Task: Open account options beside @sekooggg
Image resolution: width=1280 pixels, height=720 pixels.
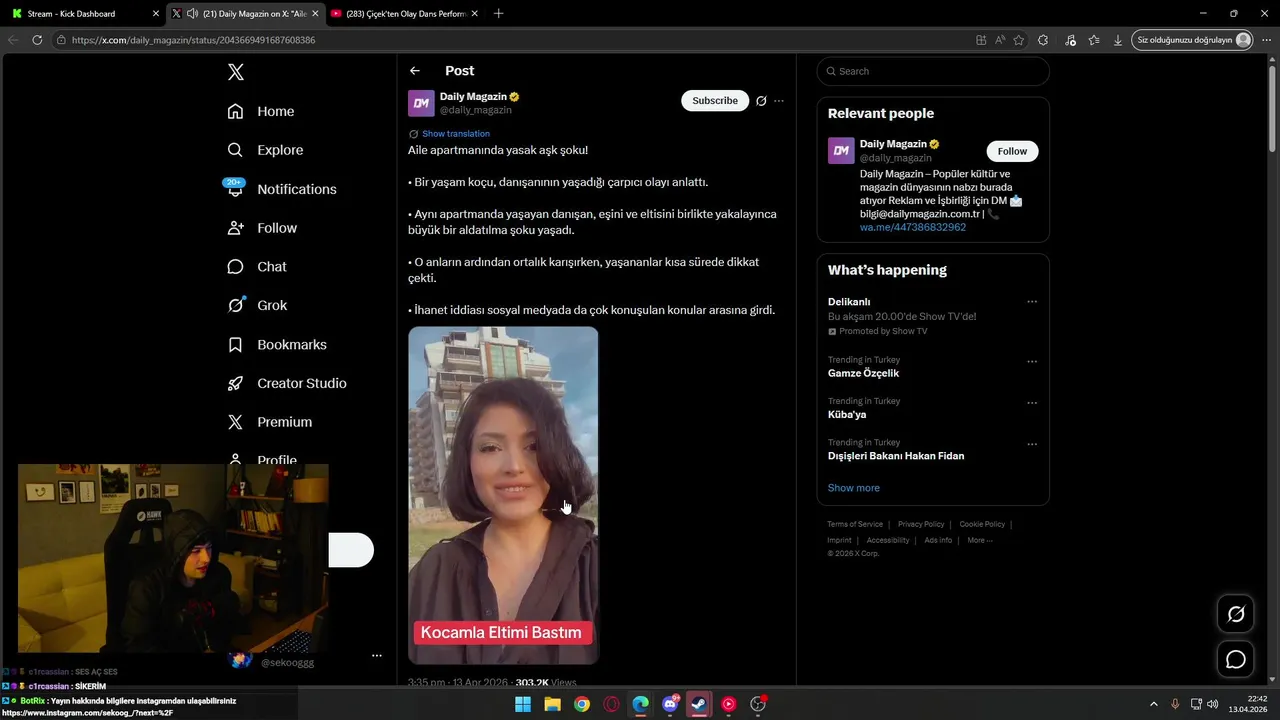Action: coord(376,656)
